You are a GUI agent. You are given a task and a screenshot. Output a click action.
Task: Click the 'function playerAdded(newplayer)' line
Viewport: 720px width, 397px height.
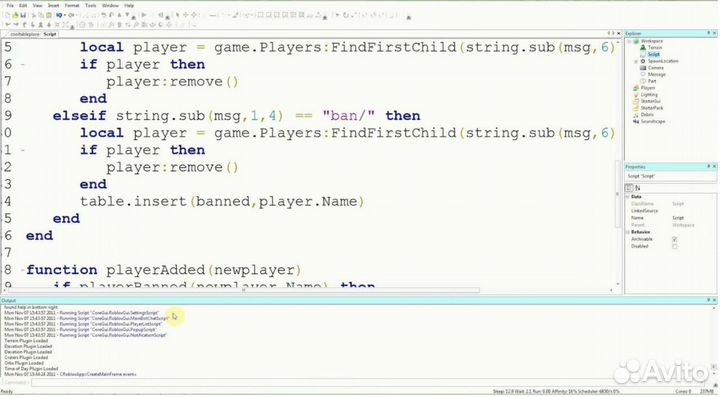pyautogui.click(x=163, y=270)
